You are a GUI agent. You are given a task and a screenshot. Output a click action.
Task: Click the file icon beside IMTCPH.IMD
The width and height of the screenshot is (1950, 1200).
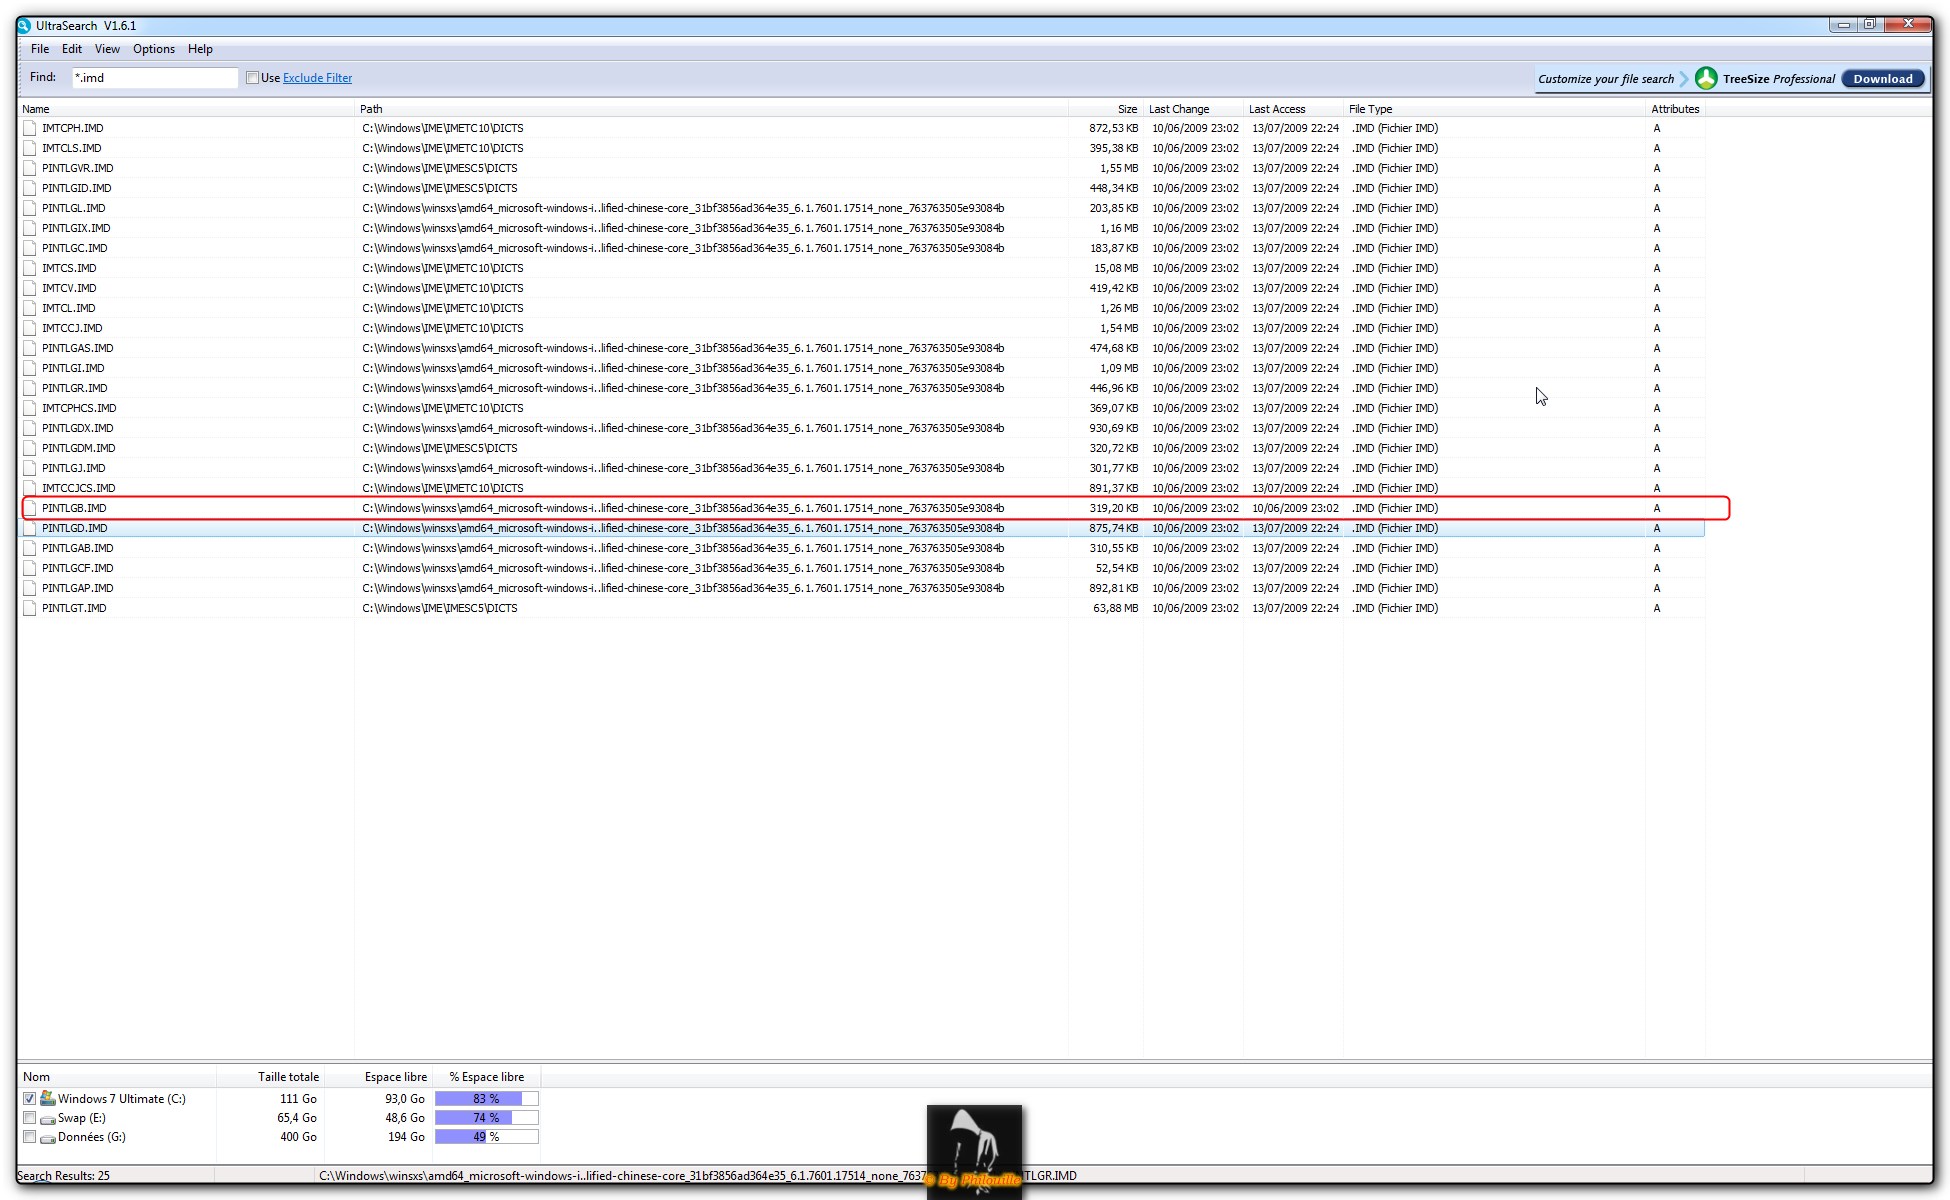tap(30, 128)
